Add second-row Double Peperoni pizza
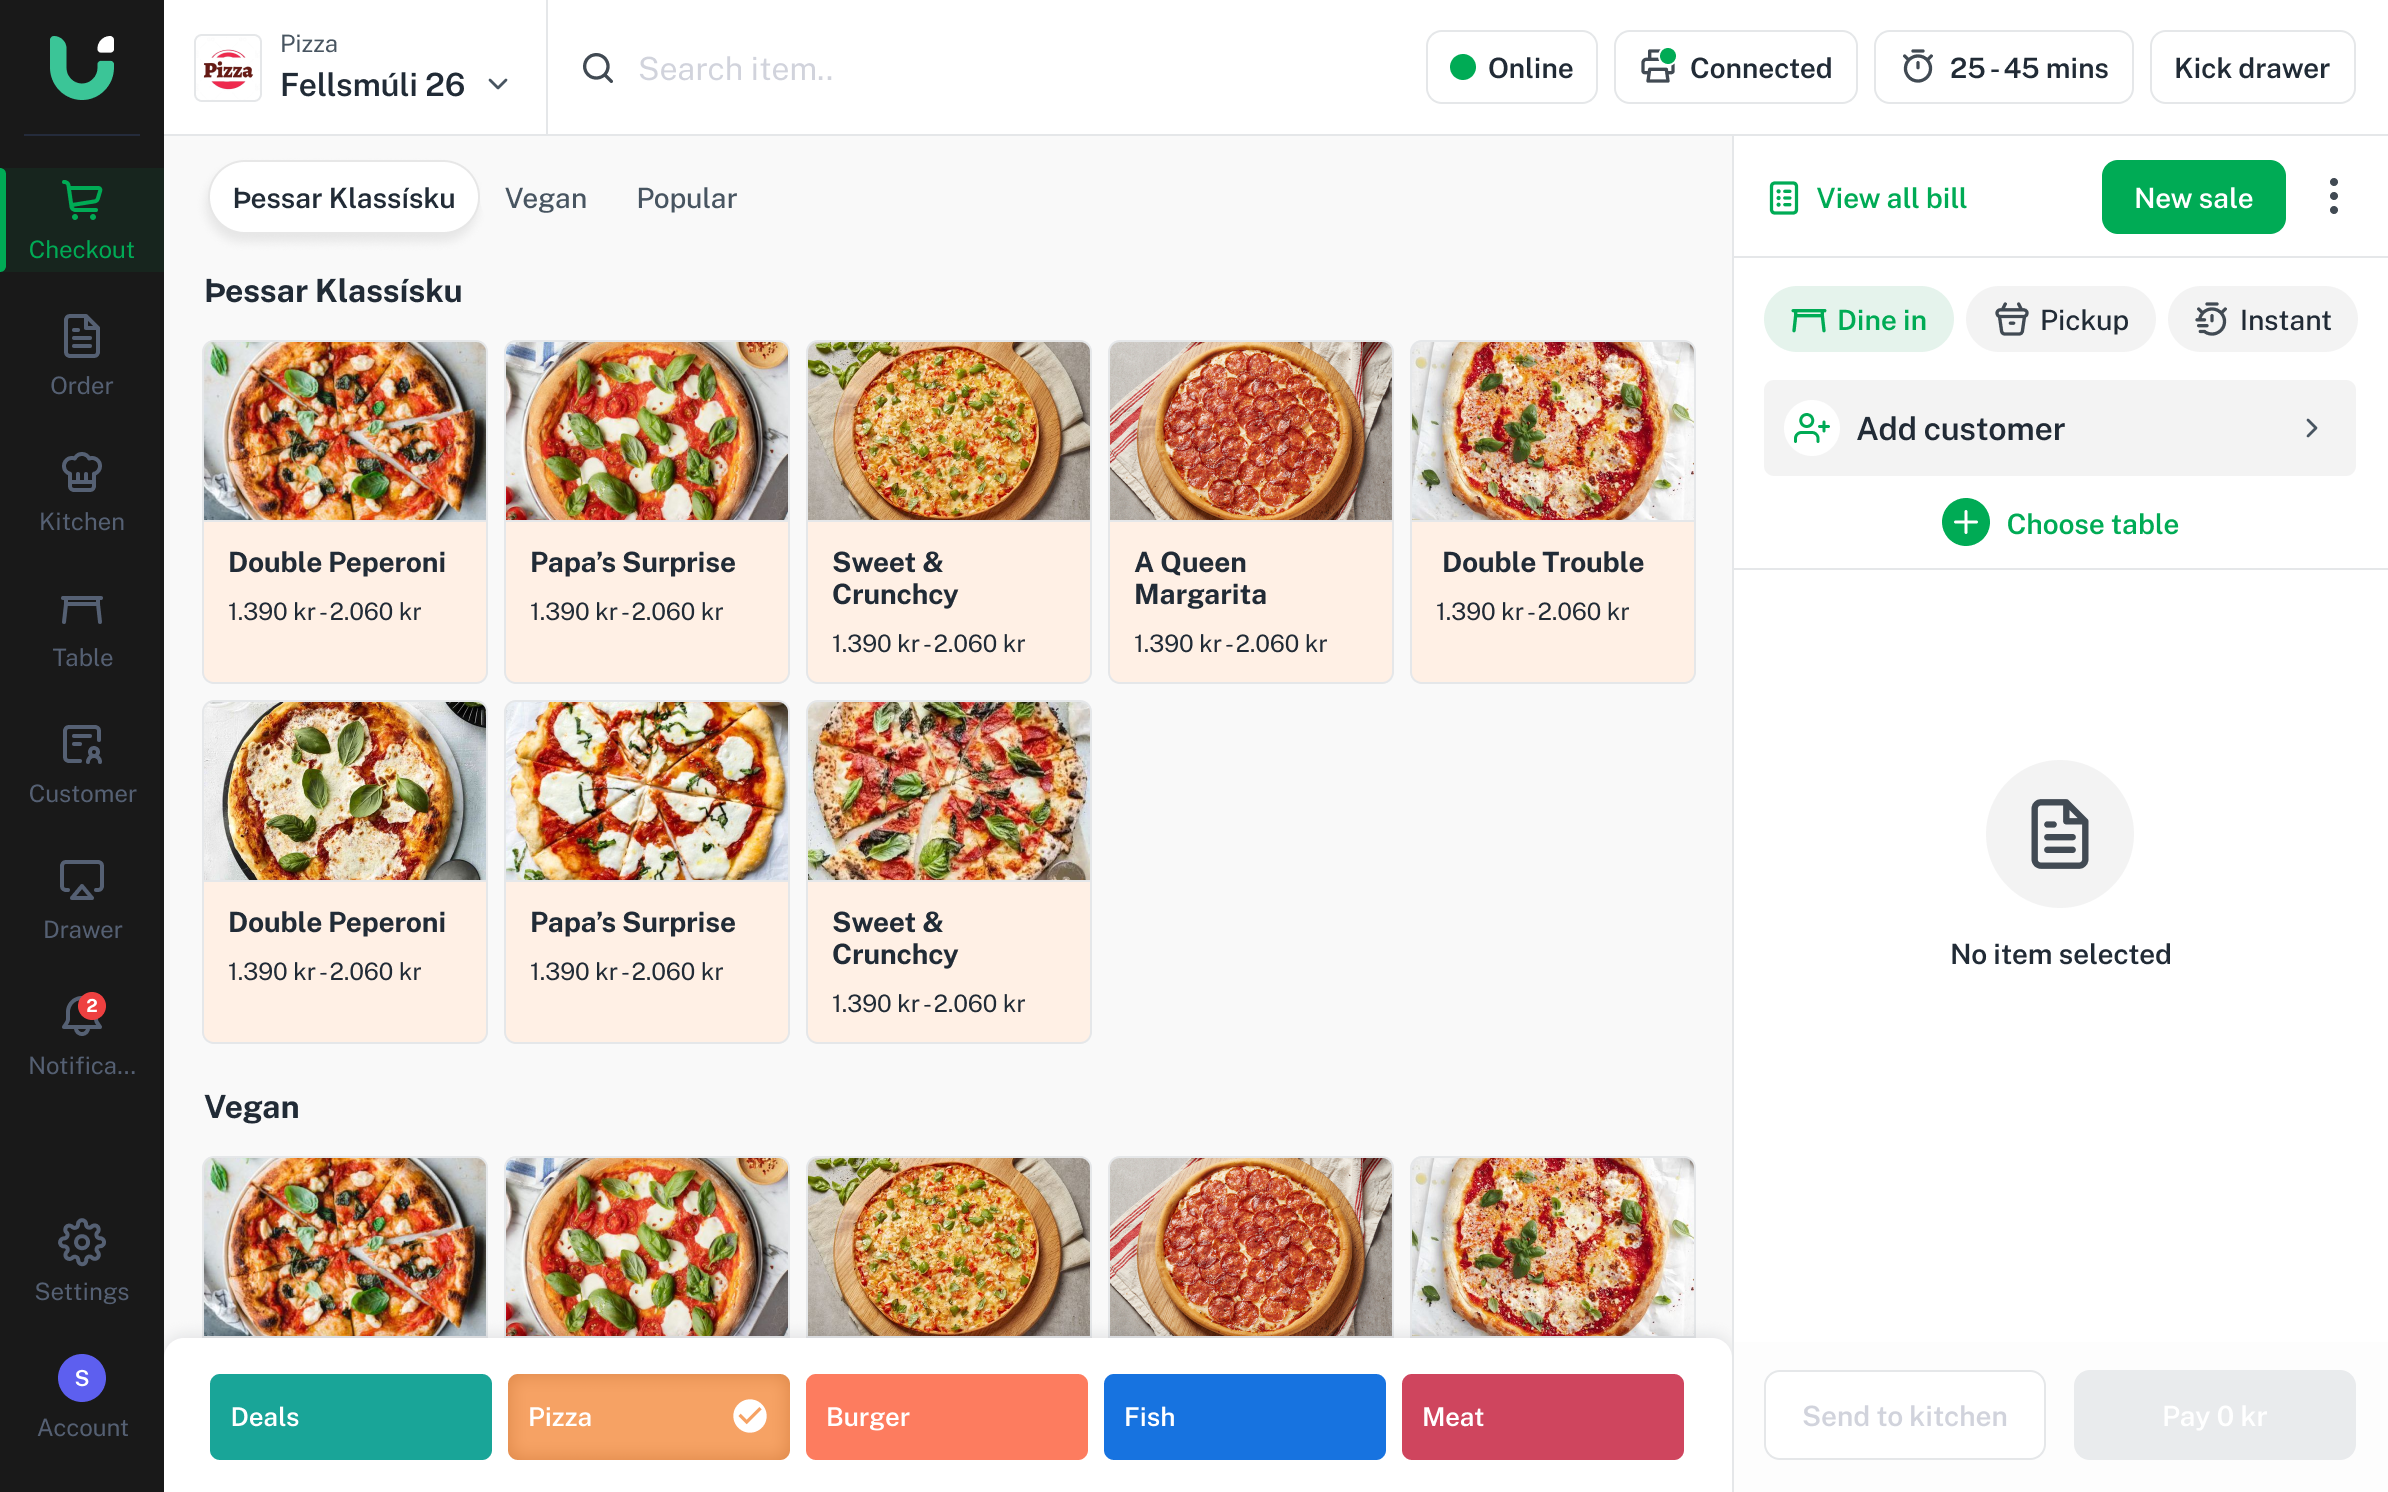The height and width of the screenshot is (1492, 2388). [x=344, y=872]
